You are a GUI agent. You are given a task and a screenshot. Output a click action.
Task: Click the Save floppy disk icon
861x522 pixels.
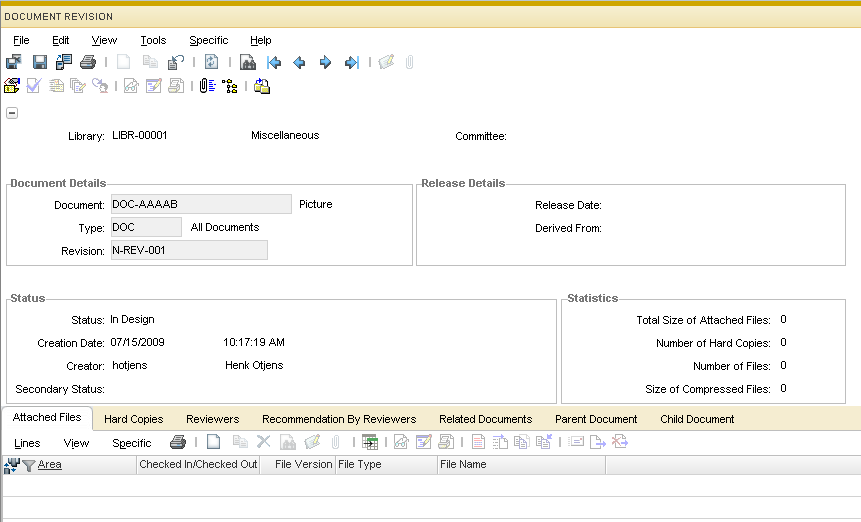coord(40,62)
